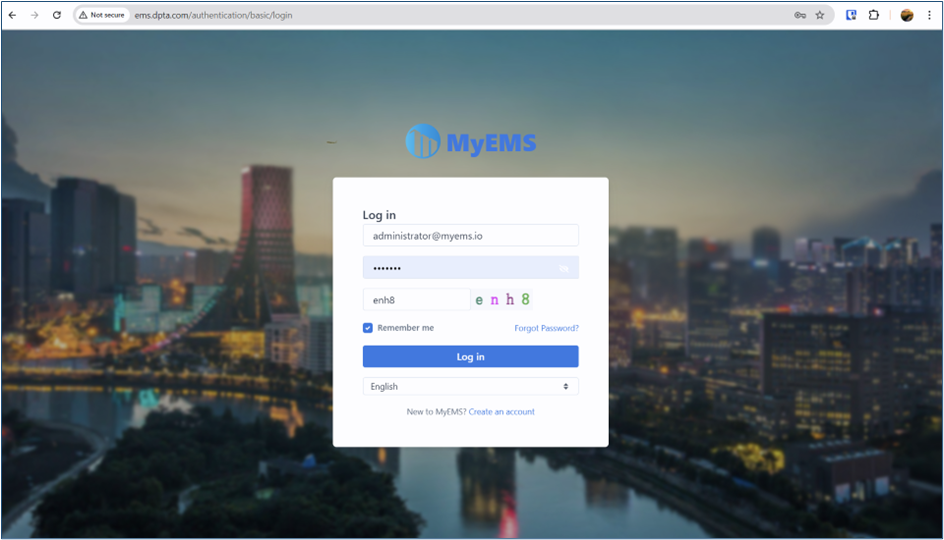
Task: Open the browser extensions puzzle icon
Action: [874, 15]
